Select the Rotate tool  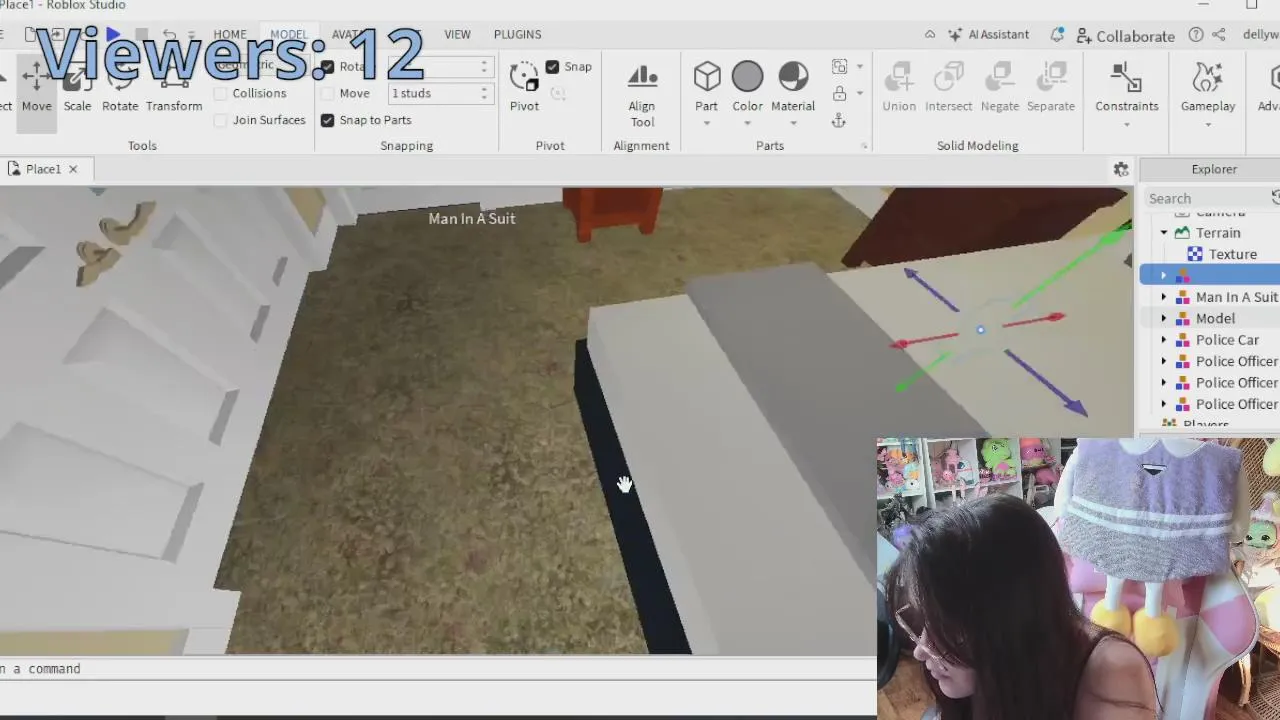pyautogui.click(x=120, y=88)
